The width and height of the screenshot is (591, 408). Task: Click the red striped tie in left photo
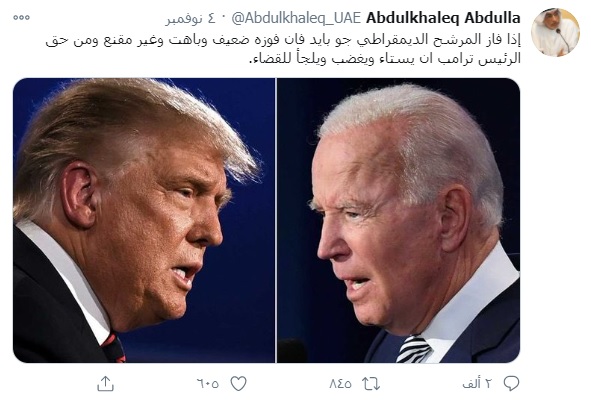click(x=113, y=347)
